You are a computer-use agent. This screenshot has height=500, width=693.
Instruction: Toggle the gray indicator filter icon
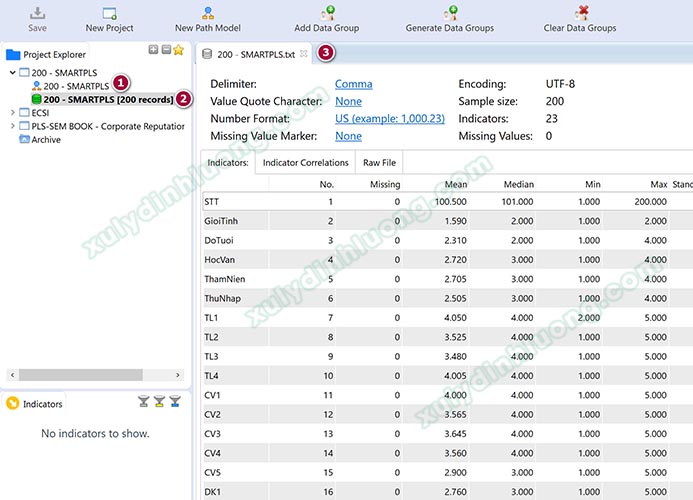pyautogui.click(x=143, y=403)
